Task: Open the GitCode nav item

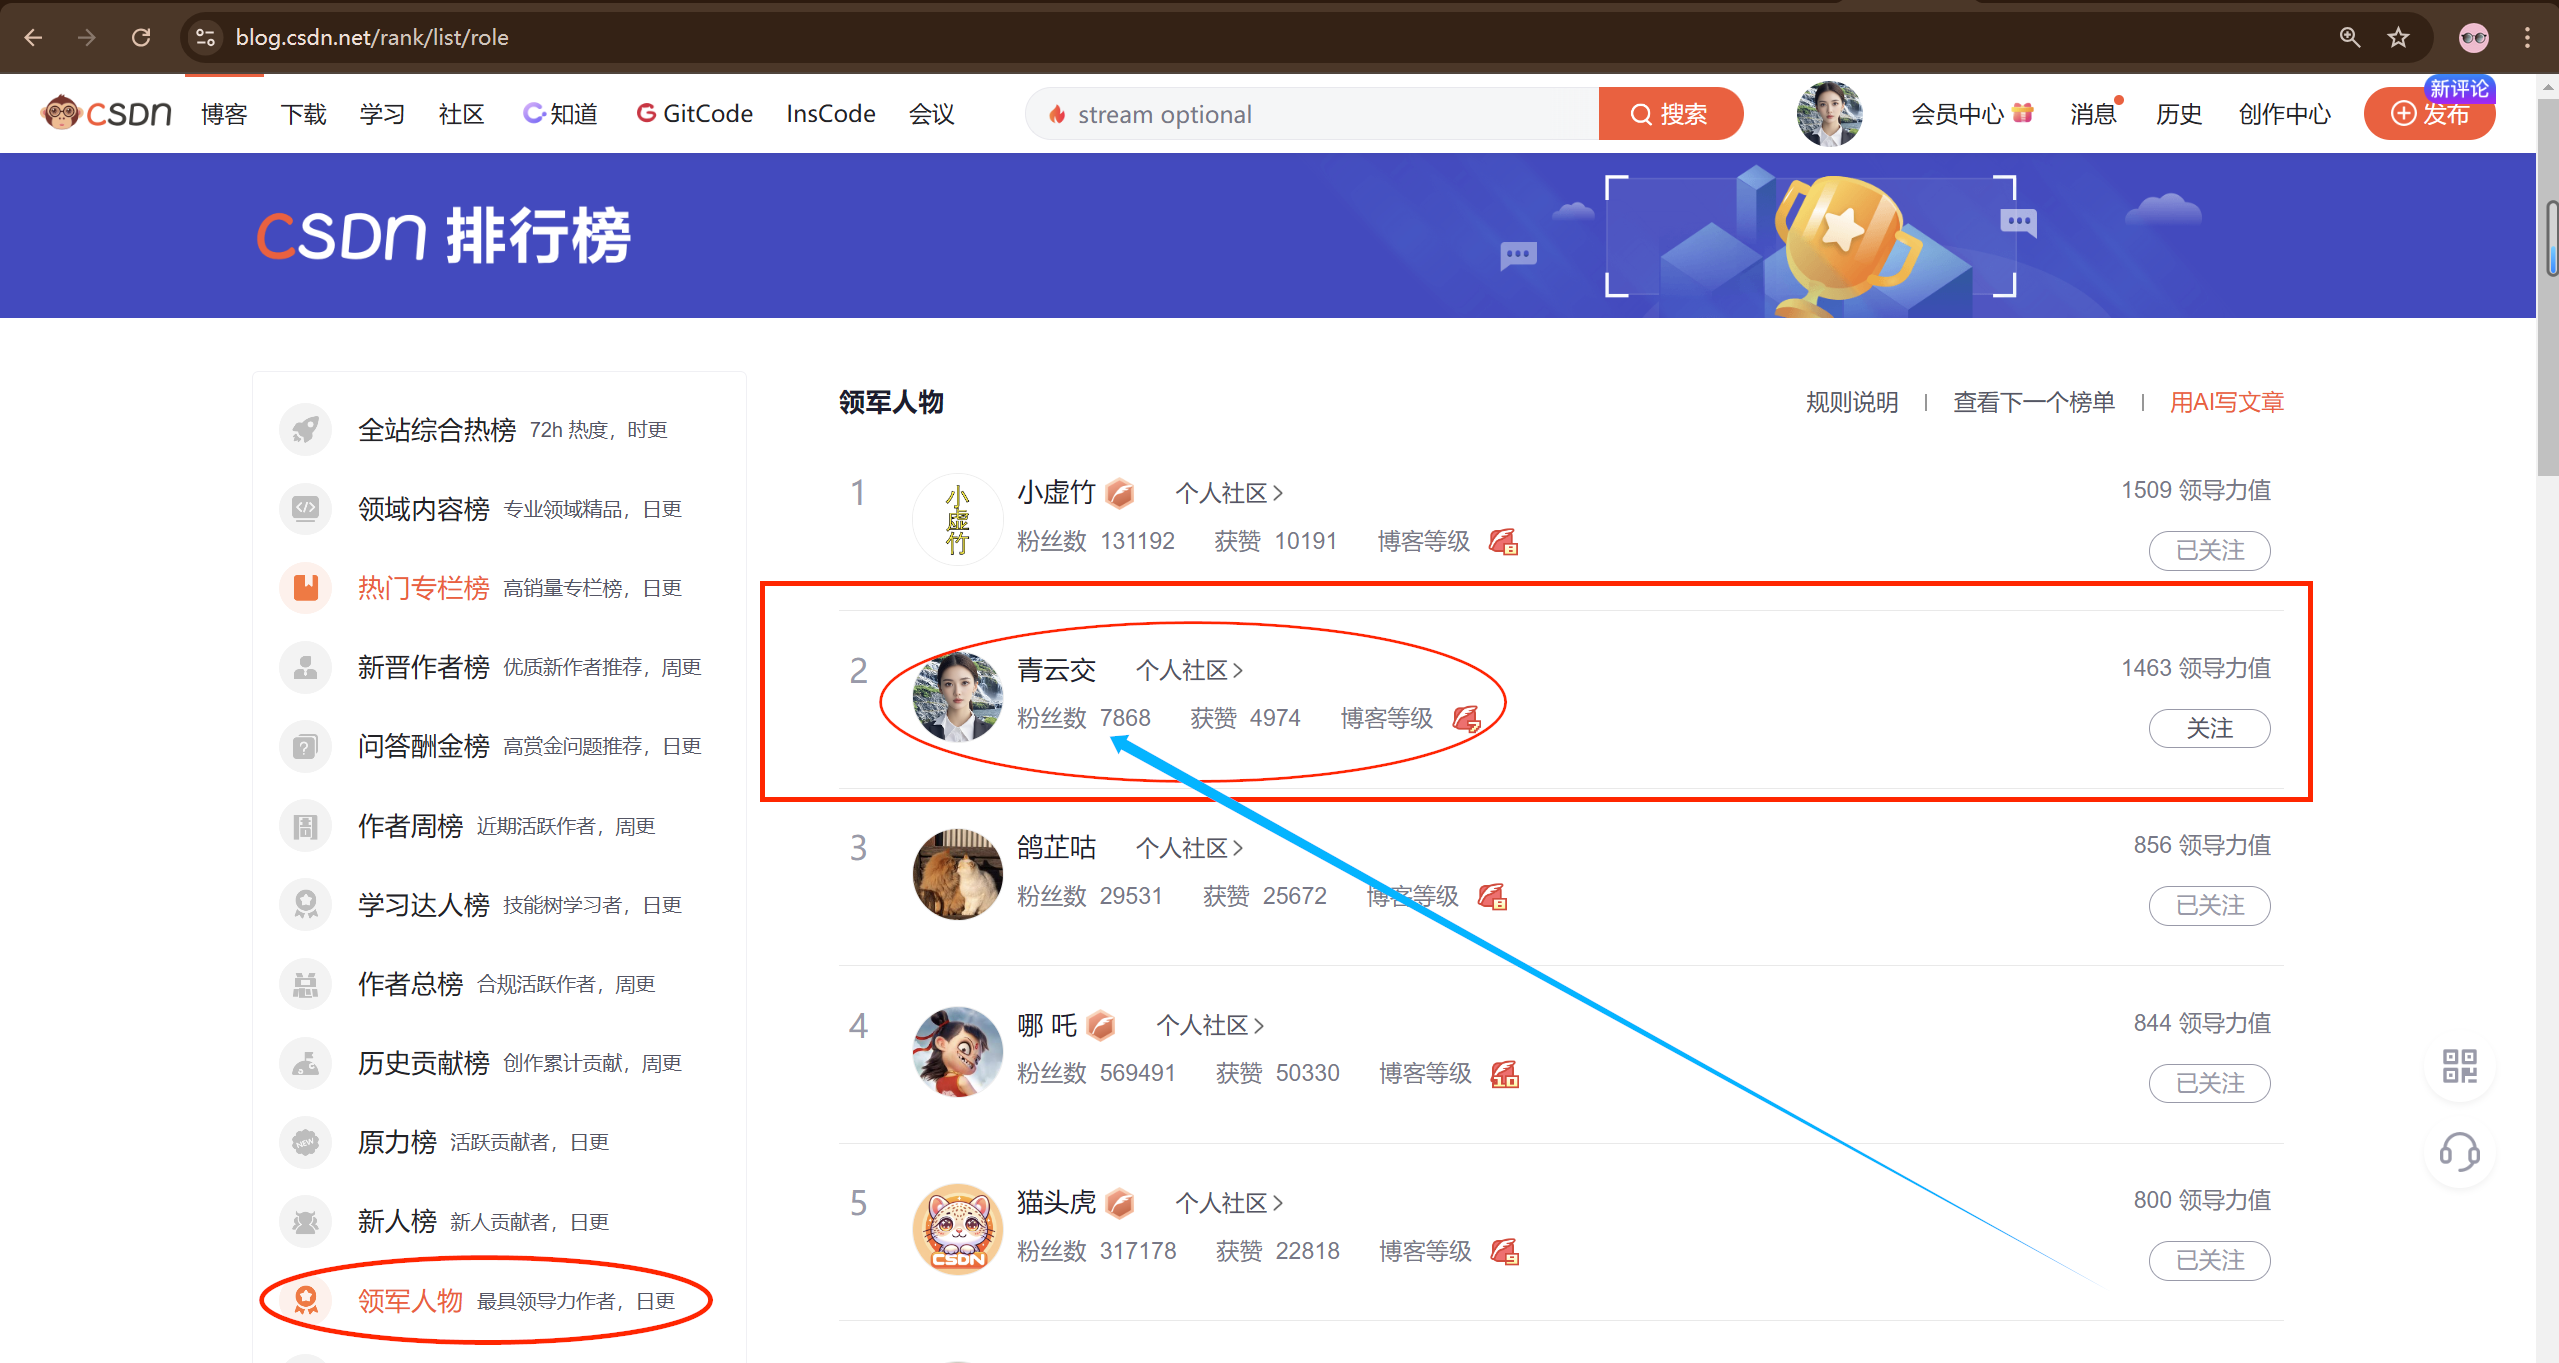Action: point(695,114)
